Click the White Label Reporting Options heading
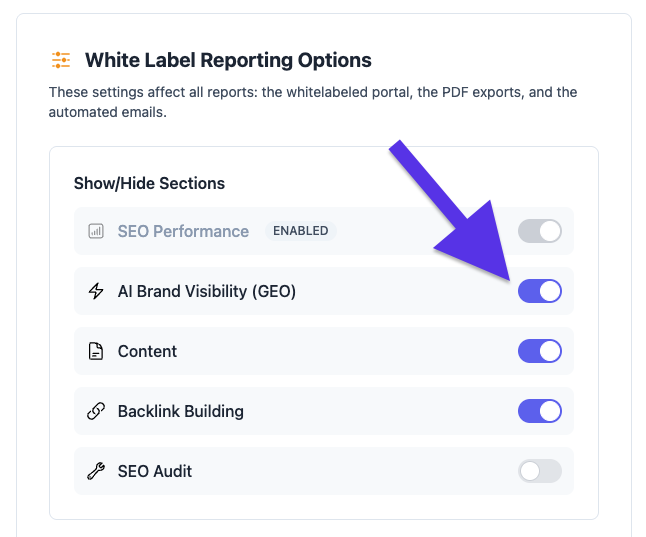This screenshot has width=646, height=537. tap(228, 60)
